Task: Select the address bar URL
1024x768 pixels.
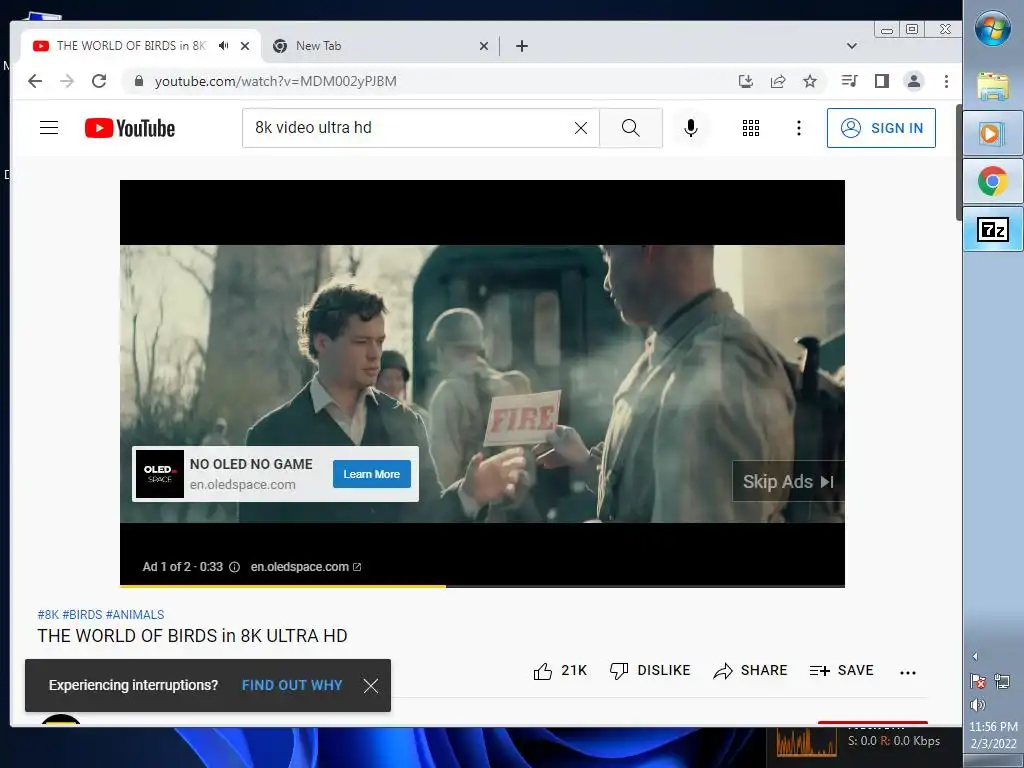Action: [276, 81]
